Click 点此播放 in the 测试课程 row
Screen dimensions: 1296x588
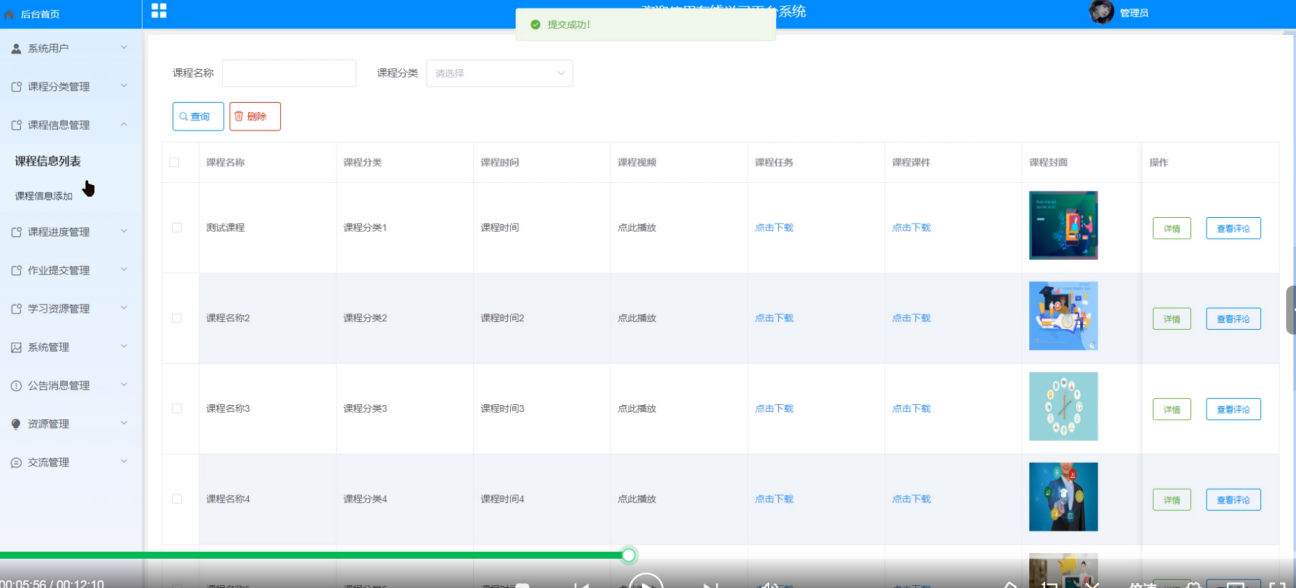pyautogui.click(x=637, y=228)
